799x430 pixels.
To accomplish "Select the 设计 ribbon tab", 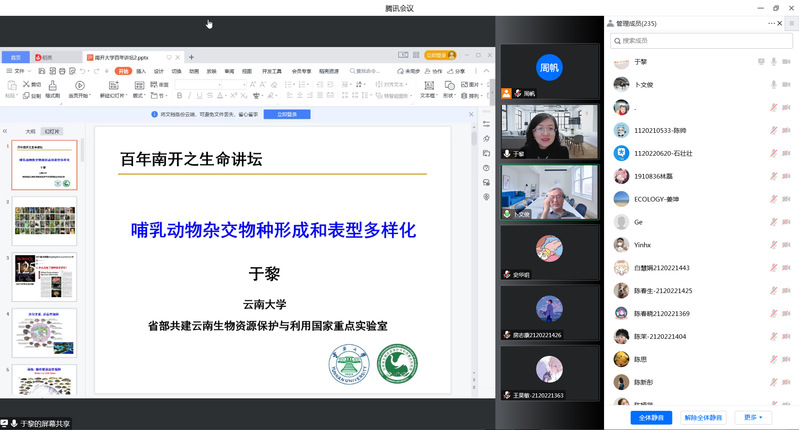I will point(158,72).
